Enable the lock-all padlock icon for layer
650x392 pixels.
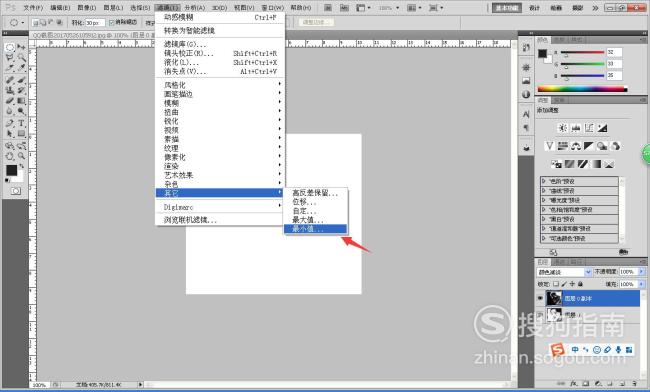coord(580,284)
